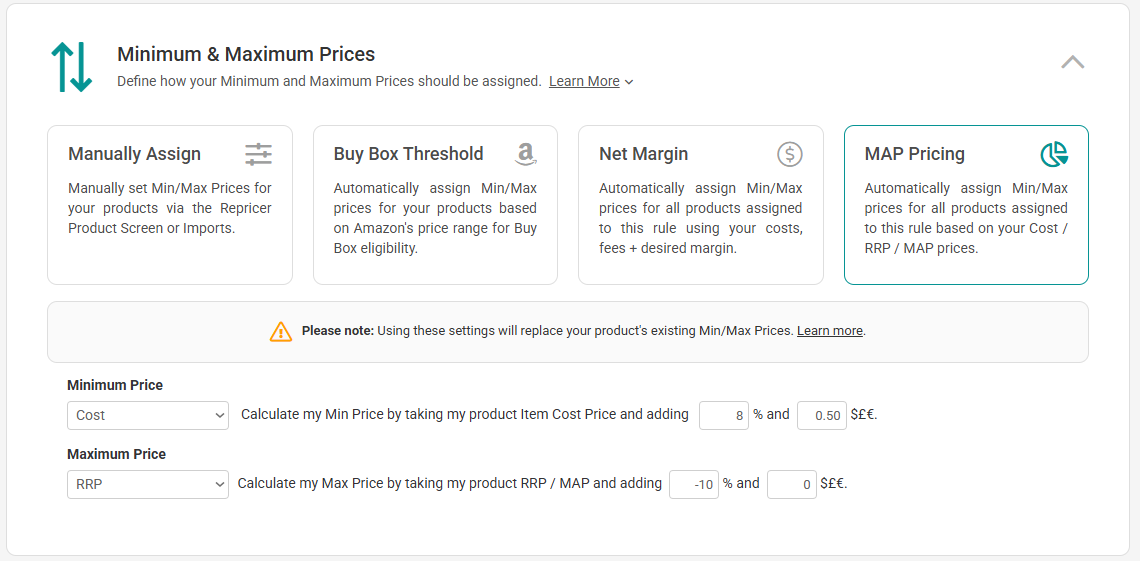The height and width of the screenshot is (561, 1140).
Task: Open the Learn more link in the notice
Action: point(830,331)
